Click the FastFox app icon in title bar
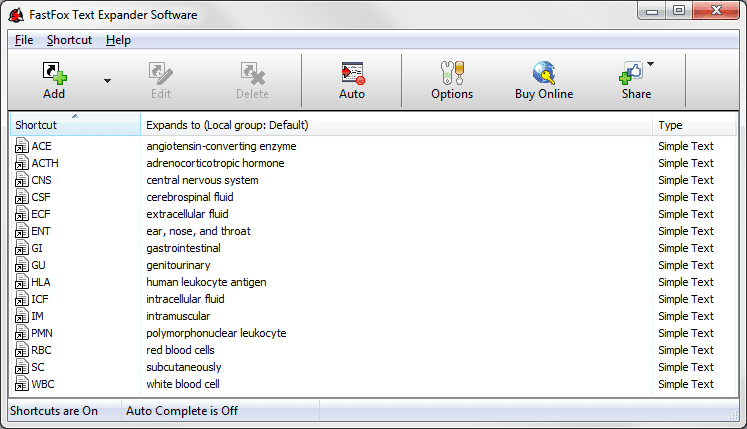This screenshot has width=747, height=429. (x=17, y=15)
